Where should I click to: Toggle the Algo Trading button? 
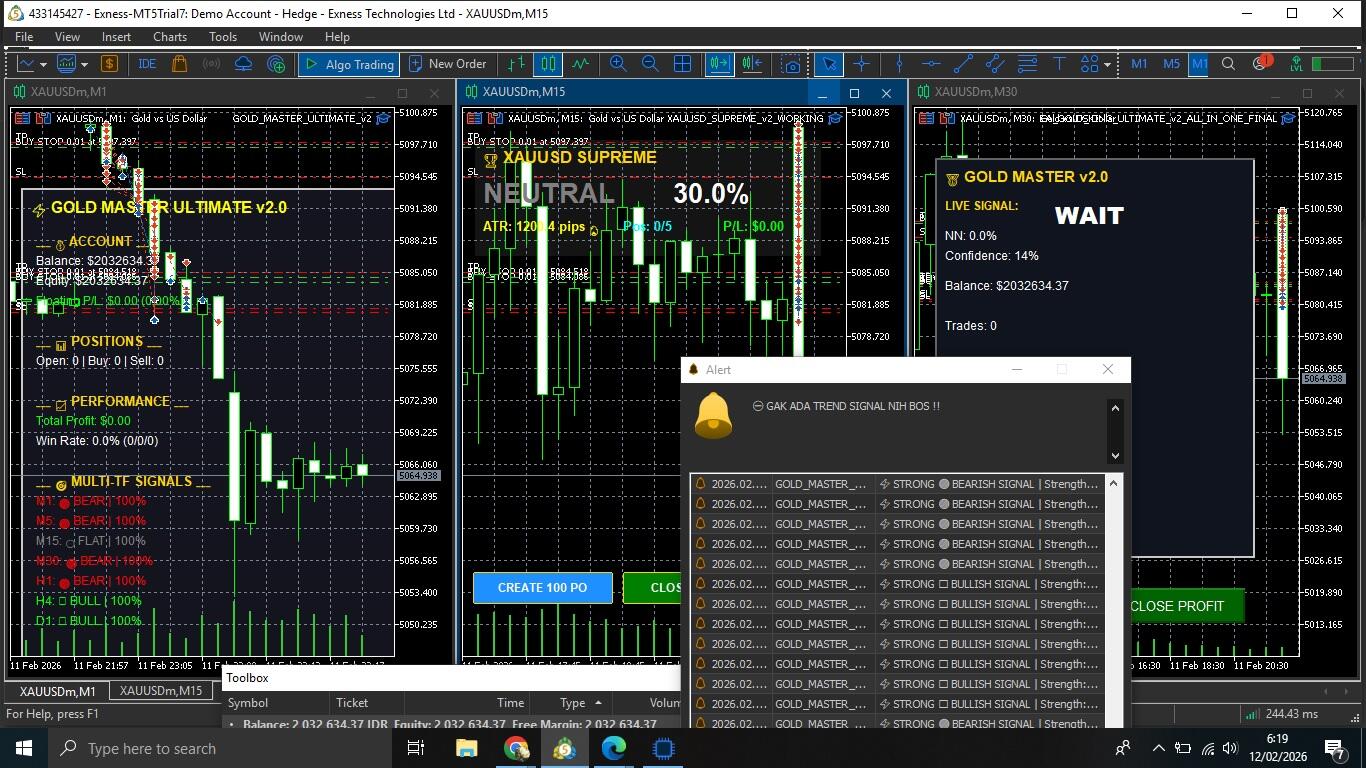coord(349,64)
